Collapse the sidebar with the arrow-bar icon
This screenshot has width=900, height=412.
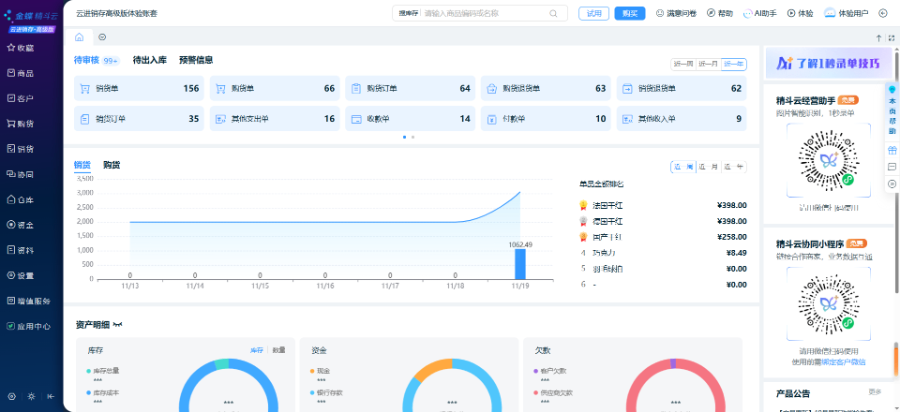pyautogui.click(x=51, y=396)
